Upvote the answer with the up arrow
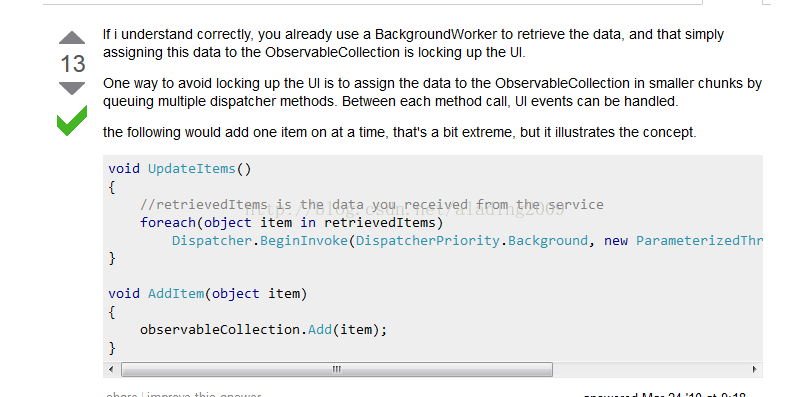Viewport: 791px width, 397px height. (72, 38)
